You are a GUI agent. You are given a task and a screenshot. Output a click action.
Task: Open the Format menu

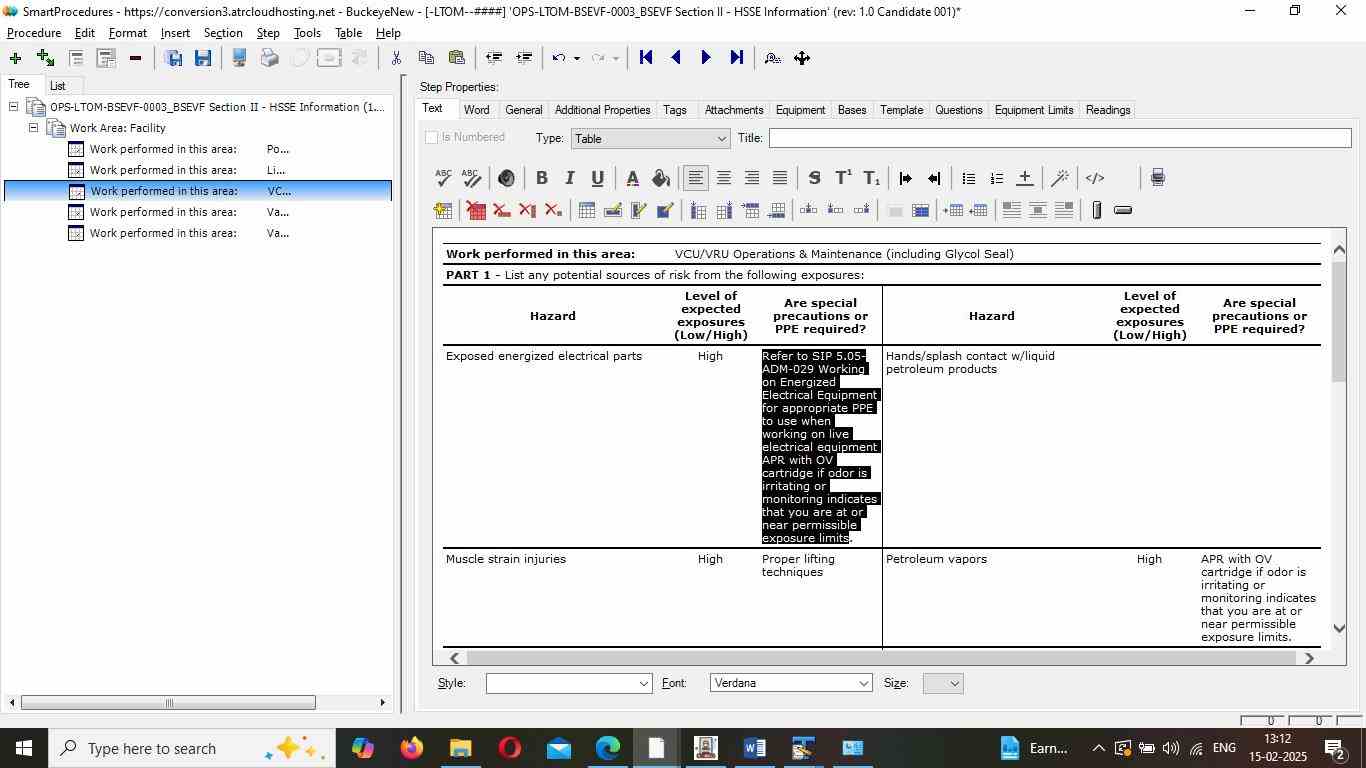click(x=128, y=33)
